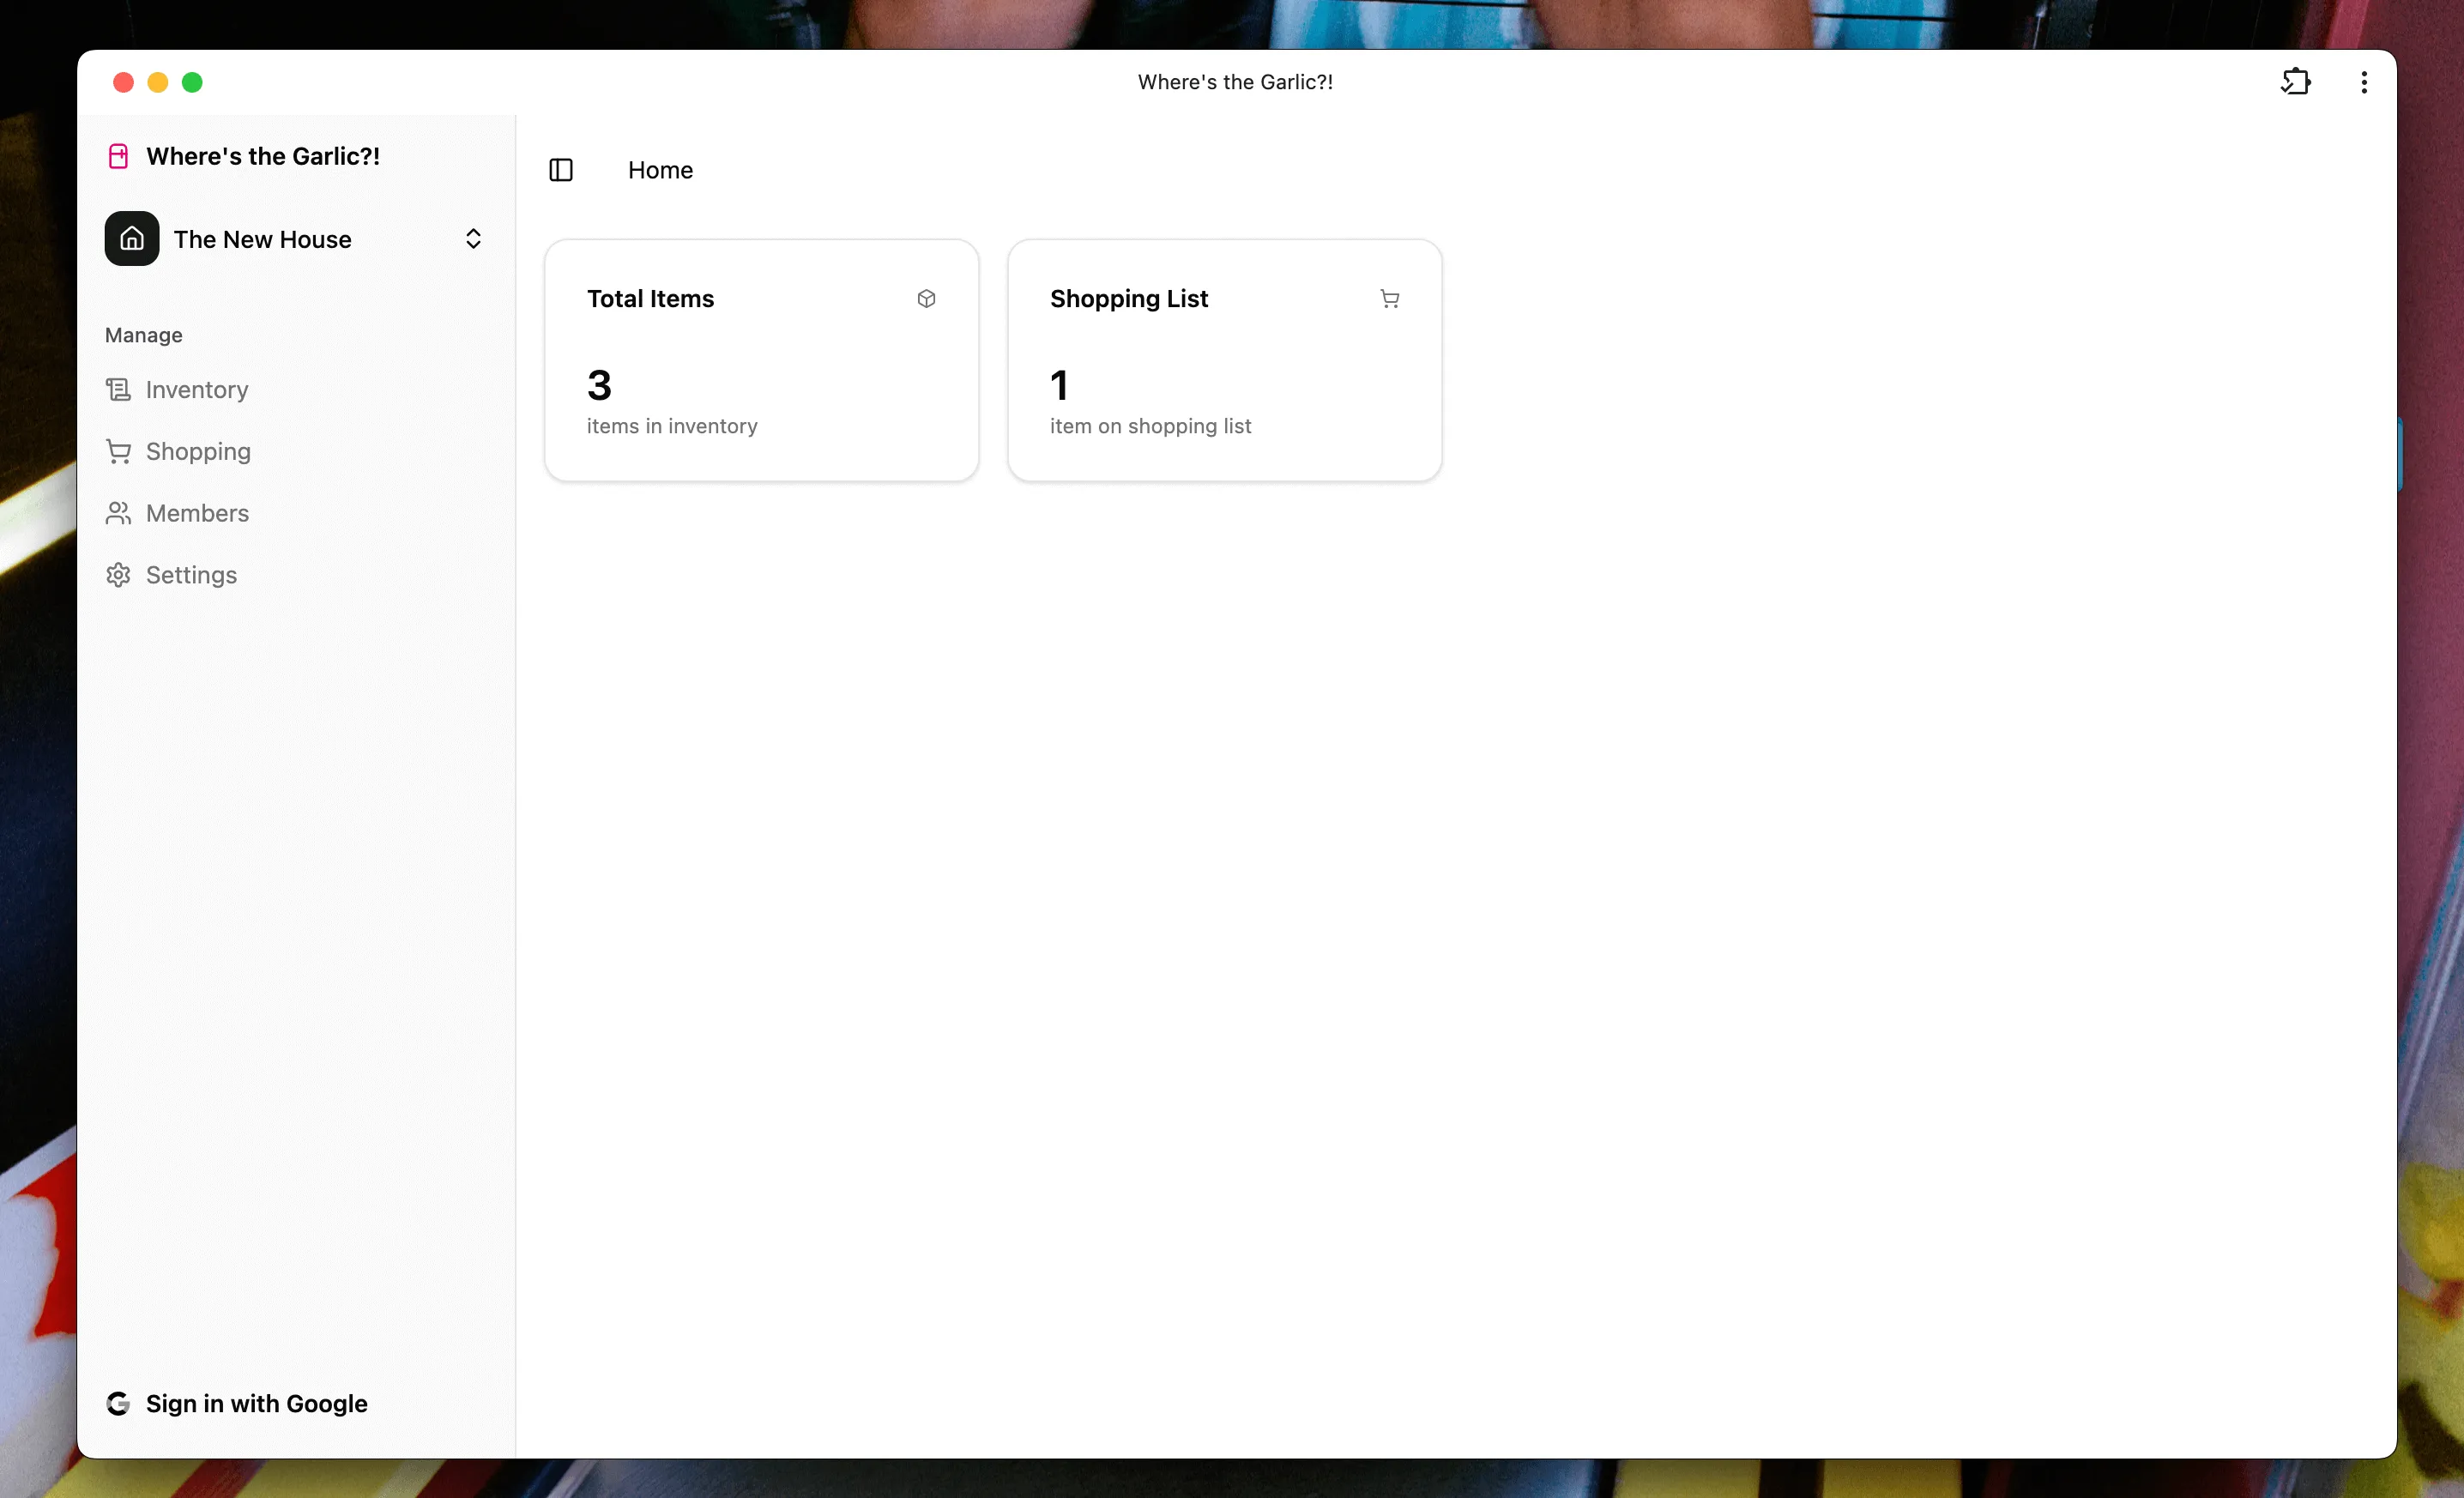
Task: Close the window with the red button
Action: [123, 82]
